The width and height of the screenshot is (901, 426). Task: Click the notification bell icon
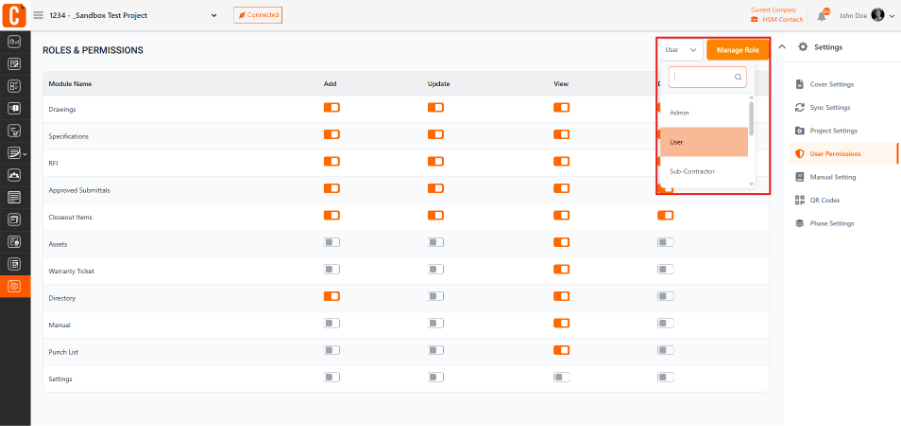pyautogui.click(x=822, y=16)
